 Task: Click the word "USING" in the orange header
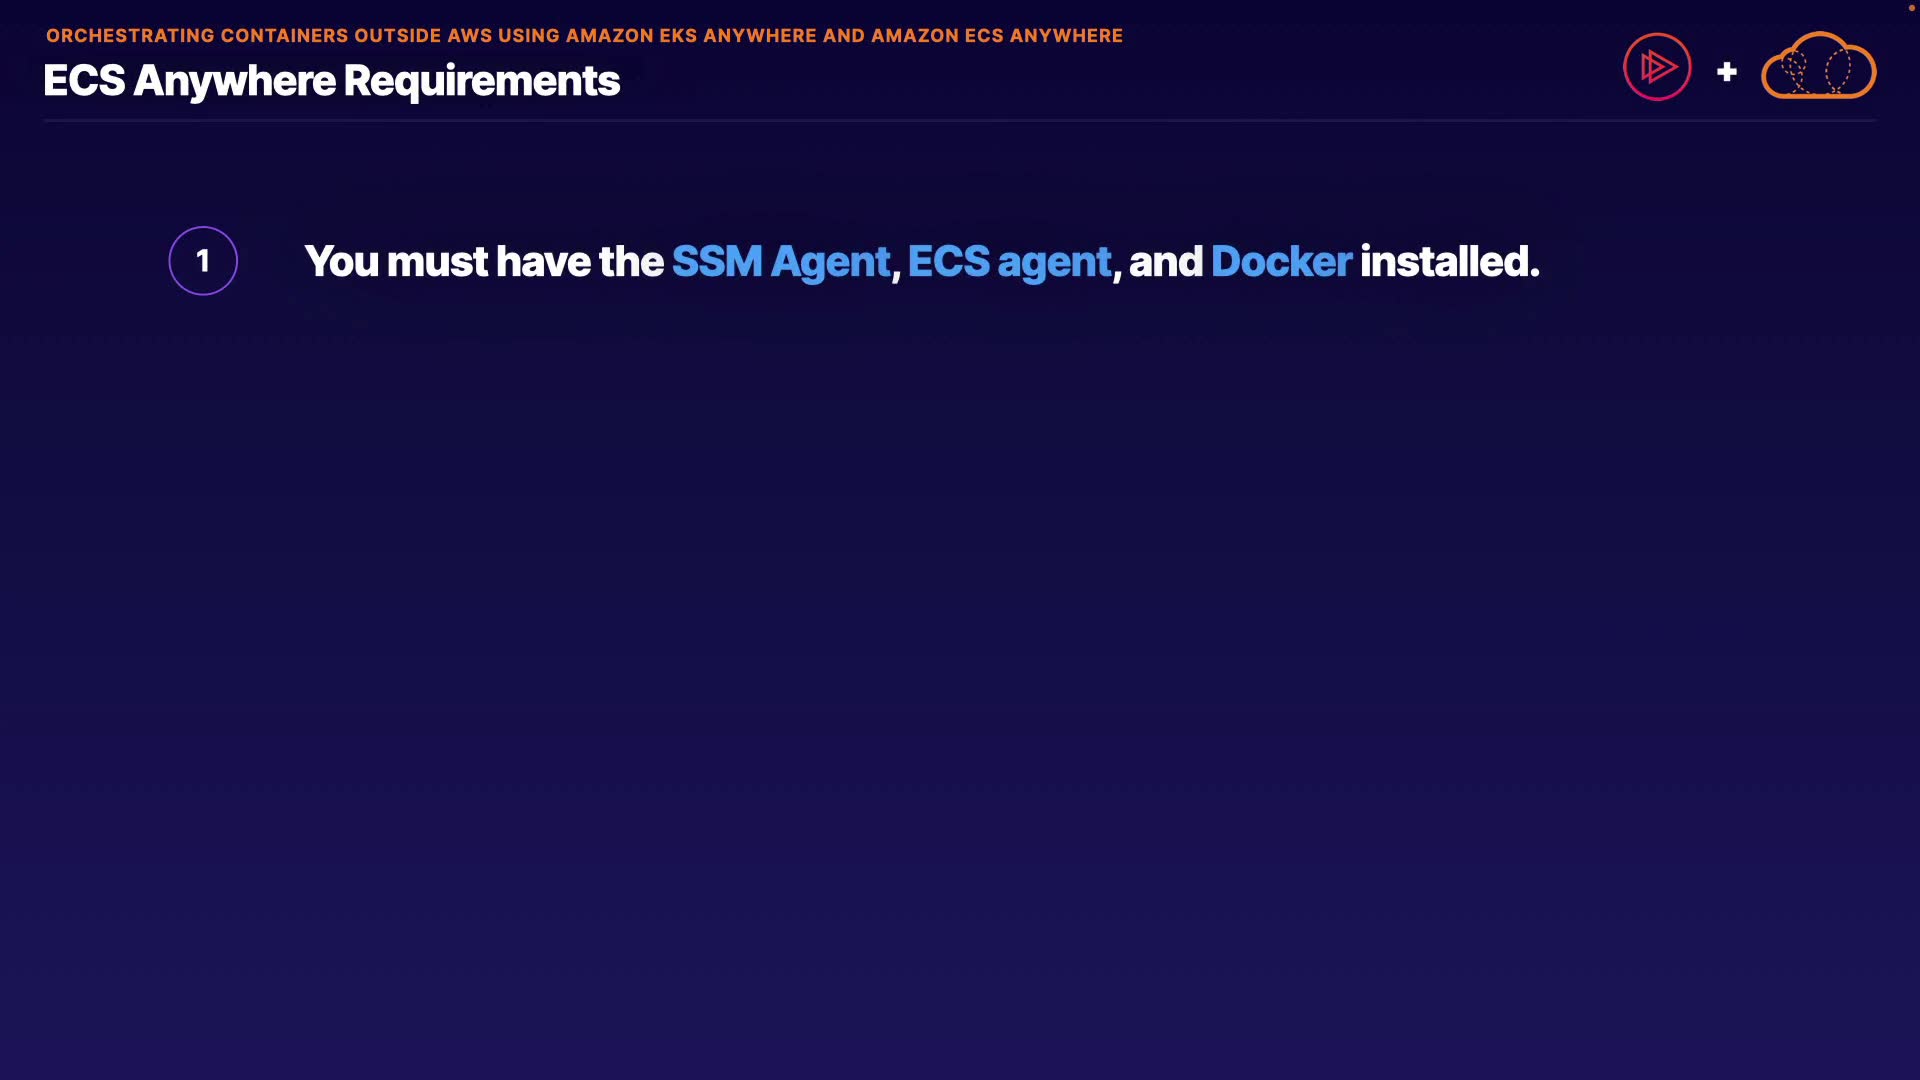(x=529, y=36)
